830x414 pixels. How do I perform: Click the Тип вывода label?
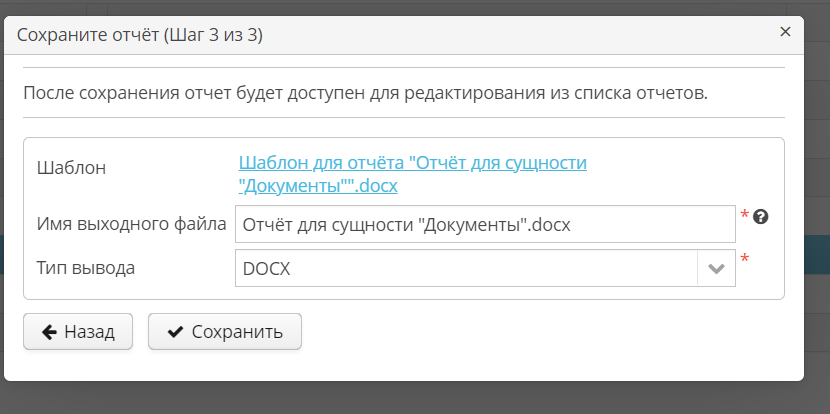tap(85, 268)
